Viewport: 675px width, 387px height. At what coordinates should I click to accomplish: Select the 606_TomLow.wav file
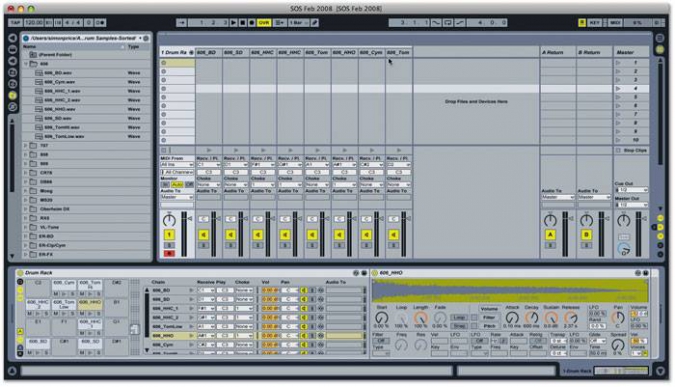[x=64, y=136]
